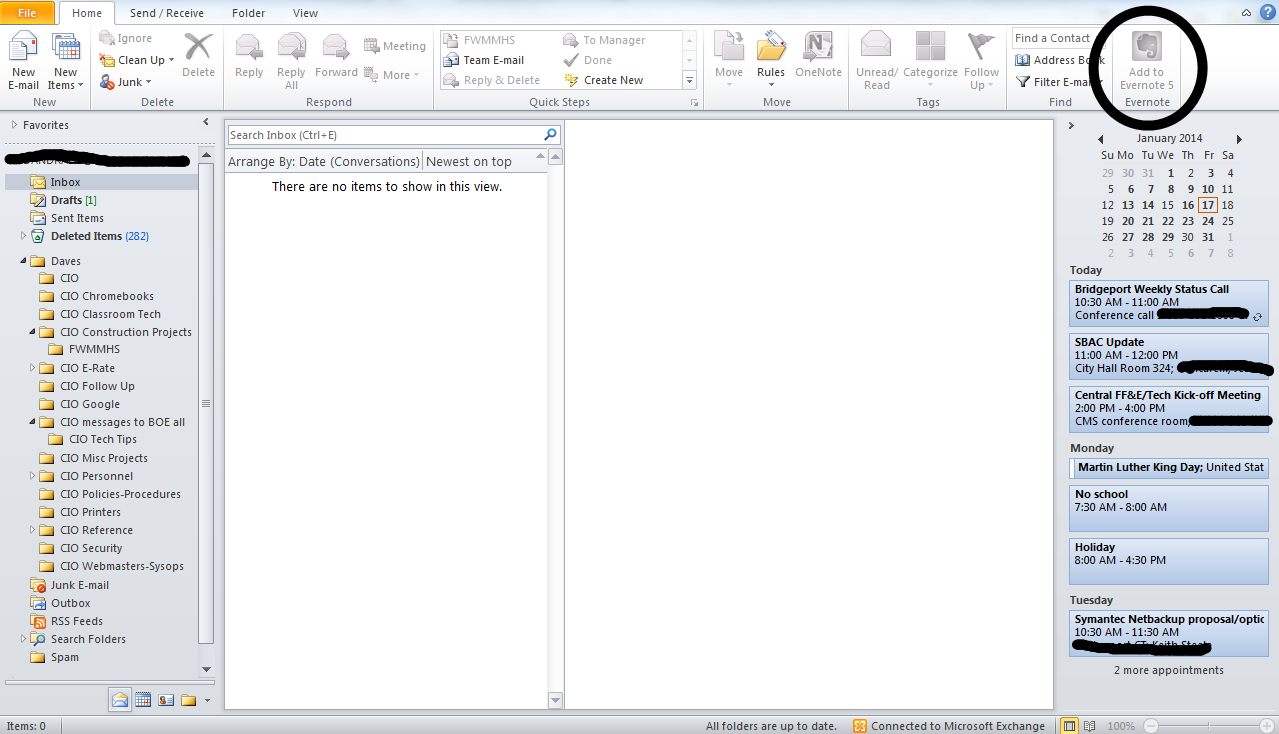Open the Categorize menu
The height and width of the screenshot is (734, 1279).
coord(930,61)
